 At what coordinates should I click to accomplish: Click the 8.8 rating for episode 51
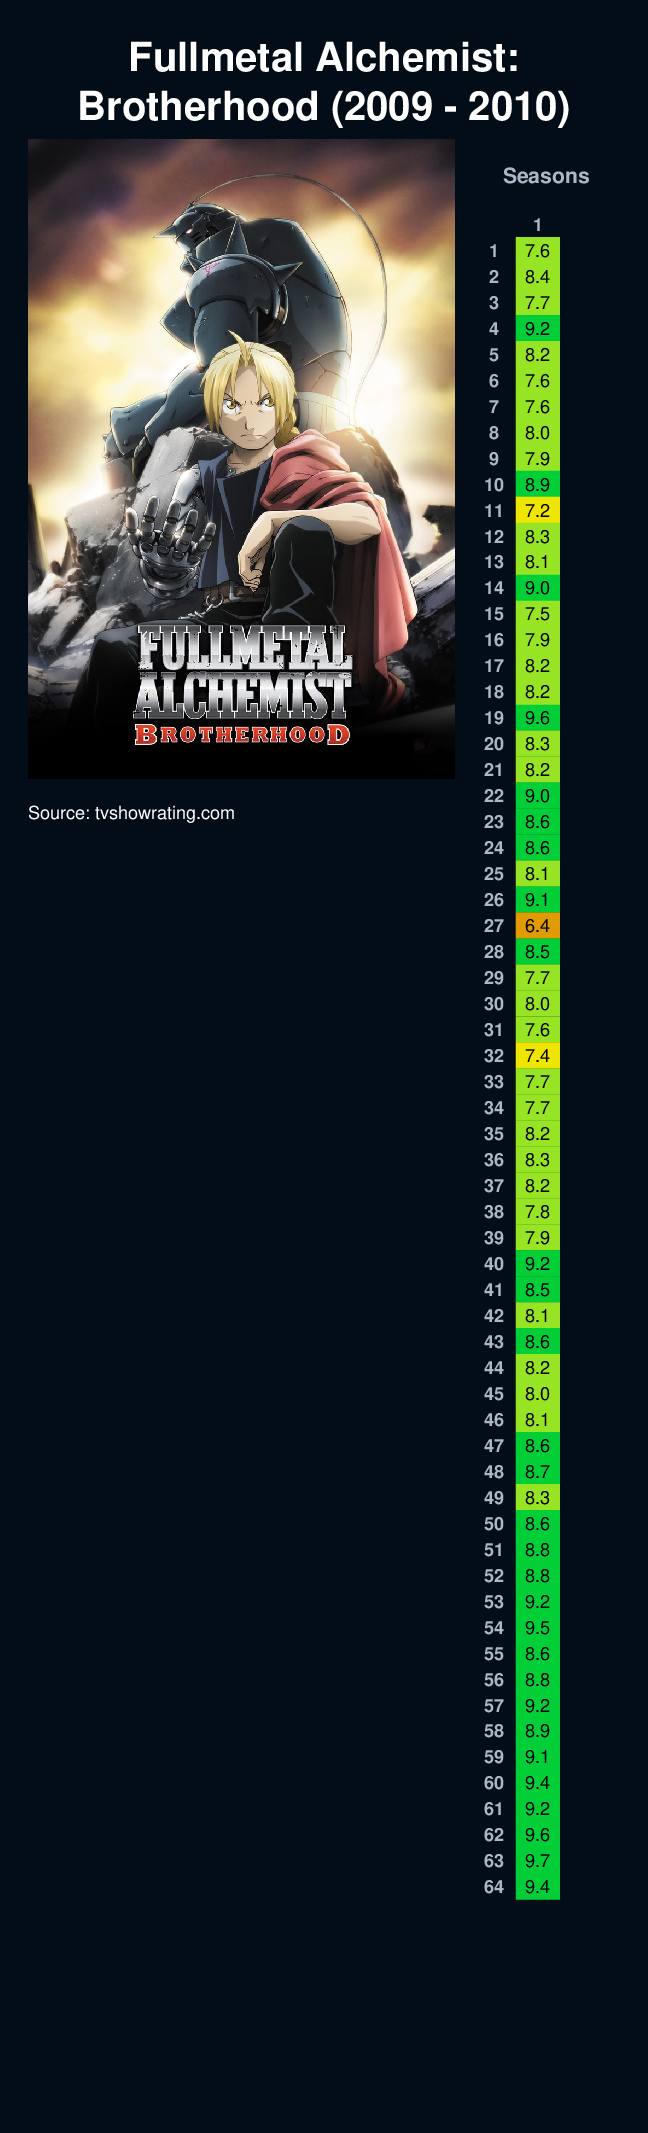(x=537, y=1550)
